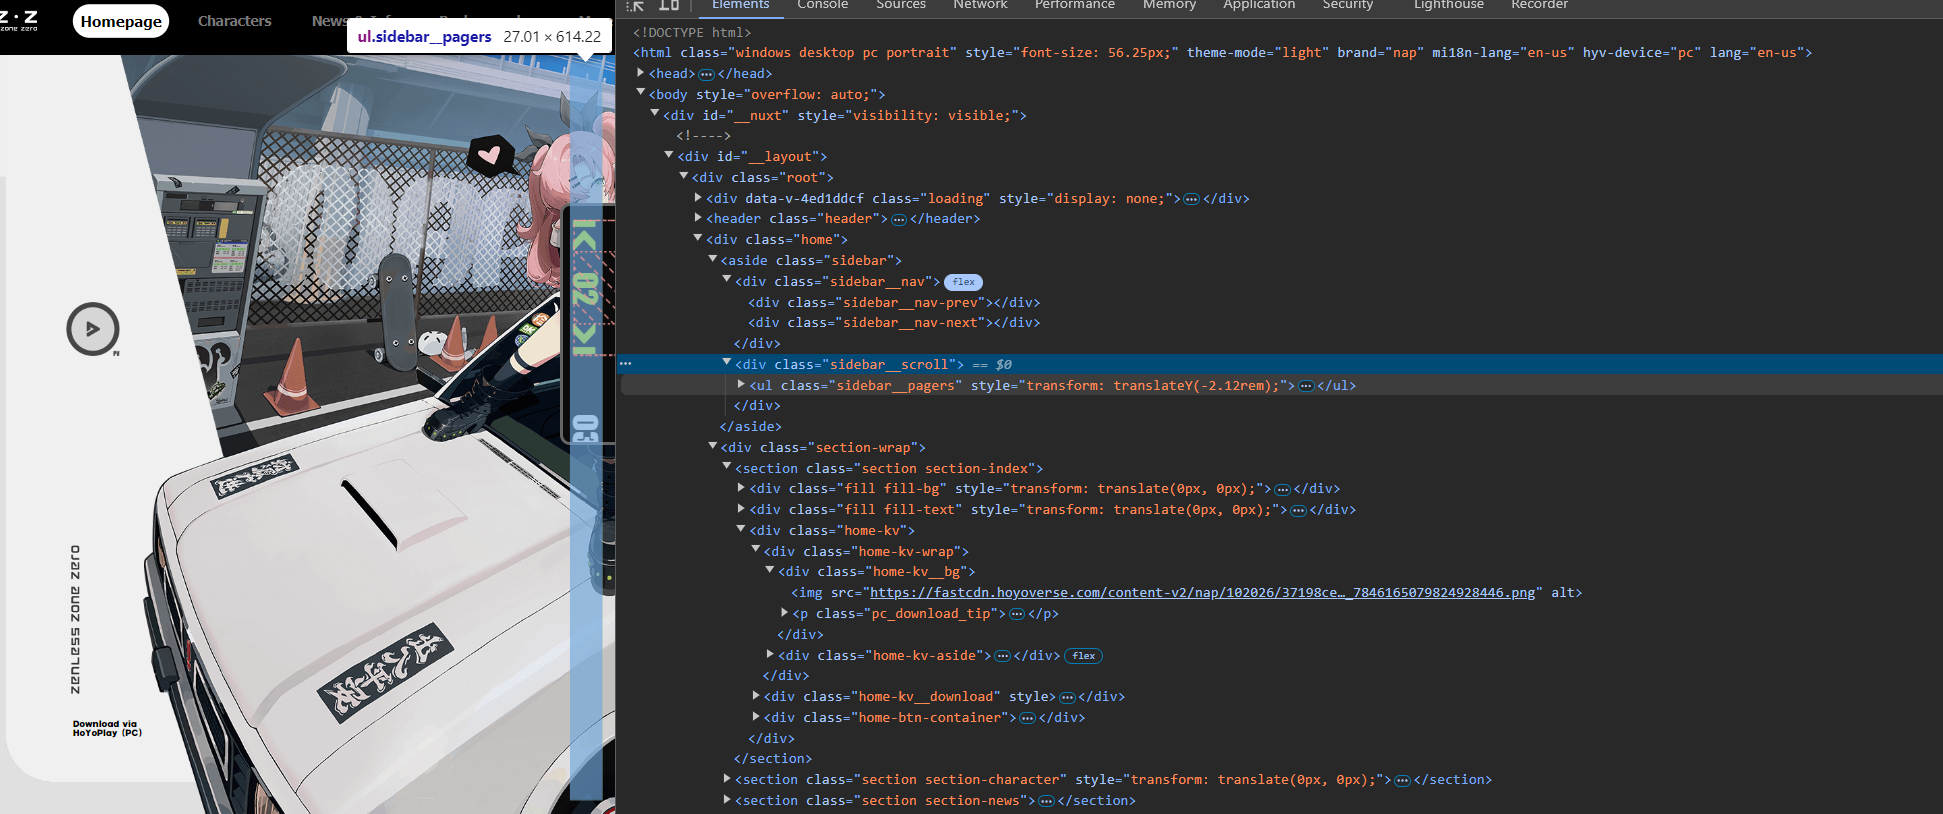Toggle the flex badge on sidebar__nav

coord(963,282)
